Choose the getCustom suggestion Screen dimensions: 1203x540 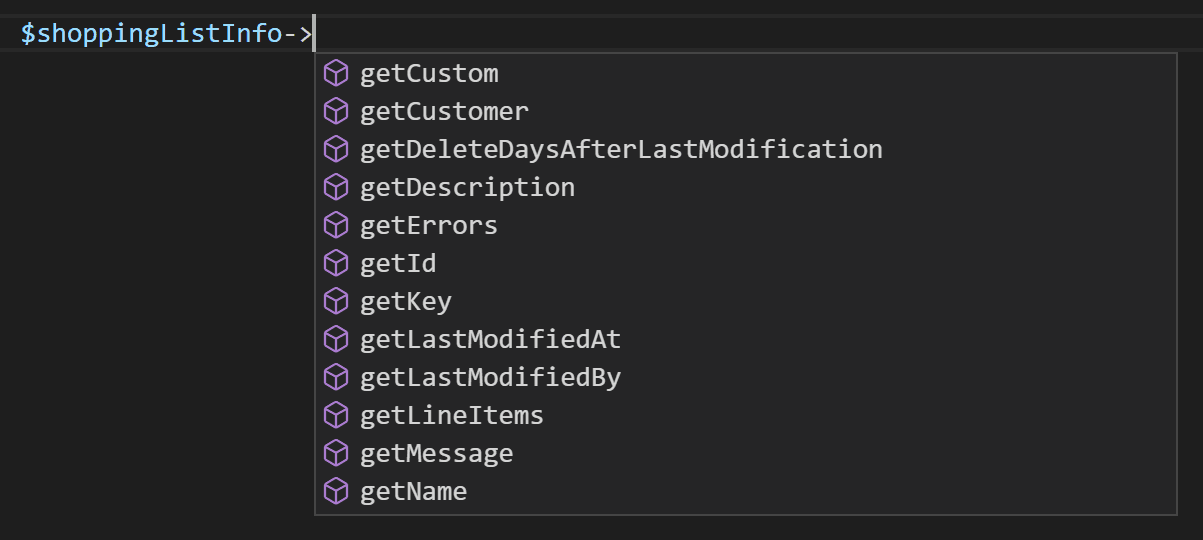pos(429,74)
